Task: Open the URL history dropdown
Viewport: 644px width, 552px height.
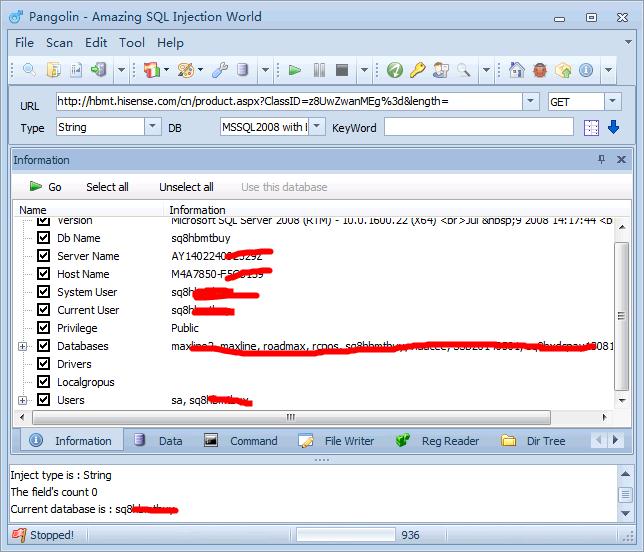Action: pos(530,101)
